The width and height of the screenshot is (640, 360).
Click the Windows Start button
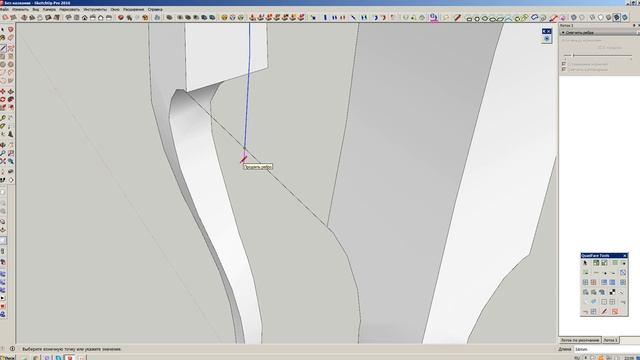[7, 358]
